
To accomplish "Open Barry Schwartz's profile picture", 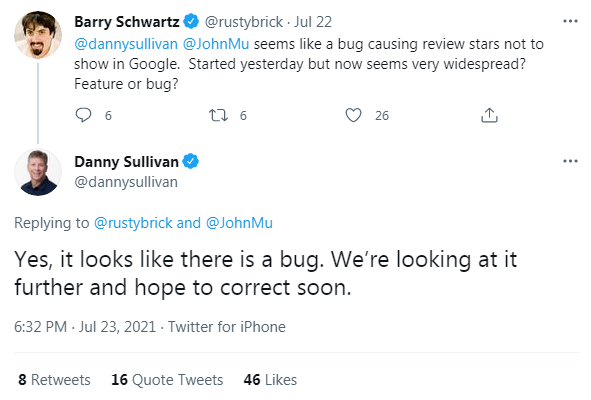I will [38, 35].
